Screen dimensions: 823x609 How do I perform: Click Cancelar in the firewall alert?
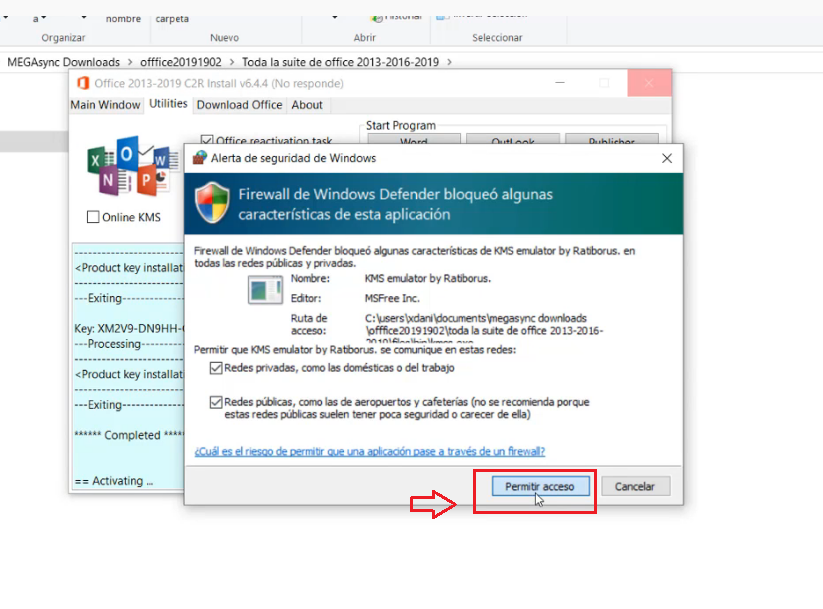635,486
